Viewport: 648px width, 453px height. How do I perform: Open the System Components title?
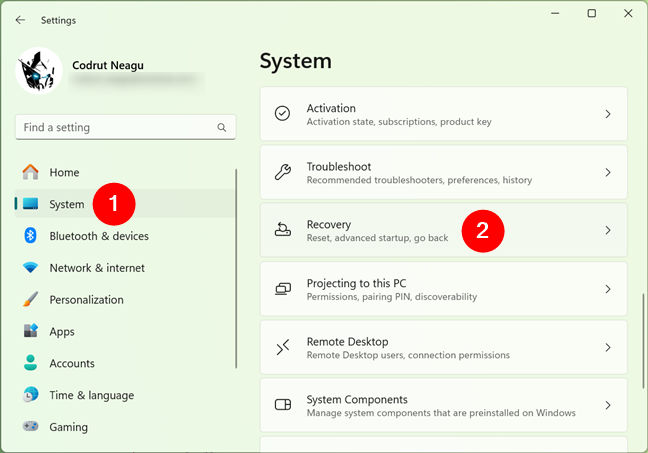click(x=357, y=400)
